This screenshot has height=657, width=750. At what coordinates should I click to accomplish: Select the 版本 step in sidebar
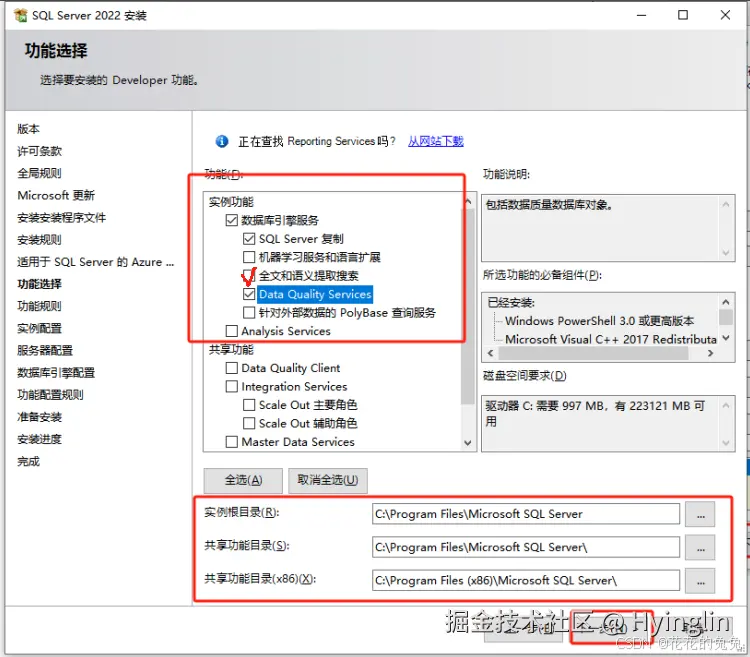(x=29, y=129)
